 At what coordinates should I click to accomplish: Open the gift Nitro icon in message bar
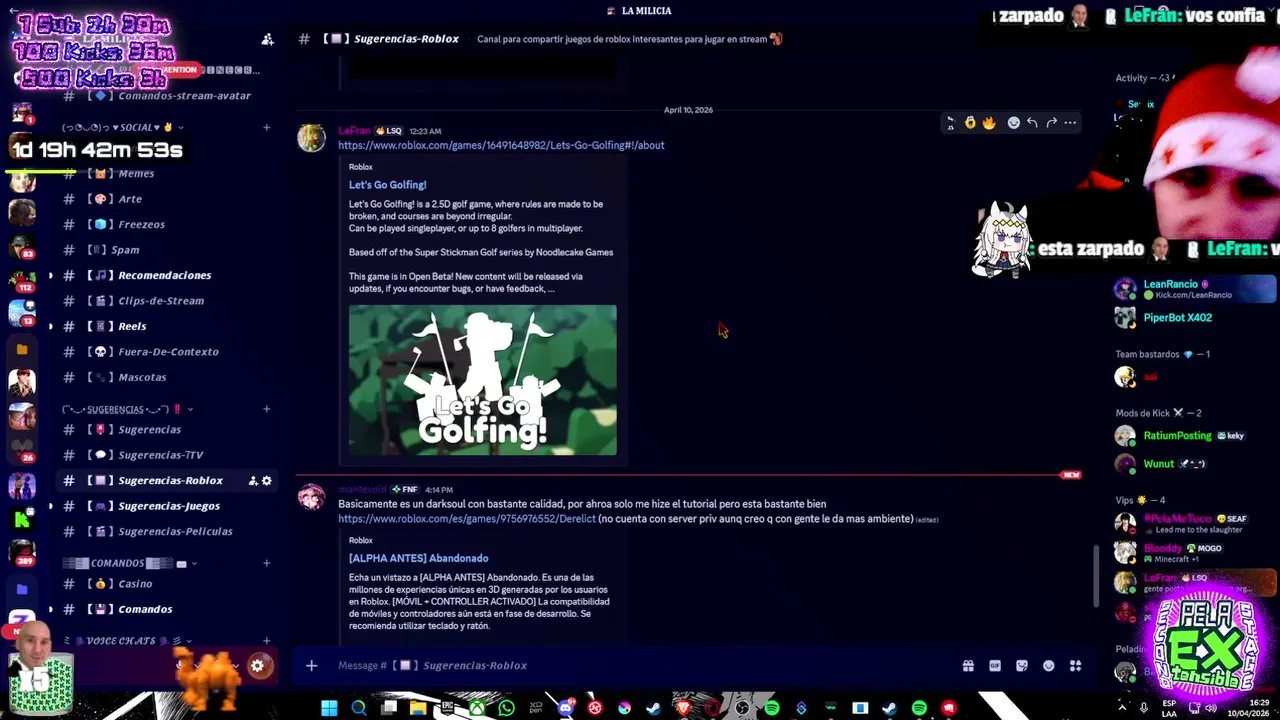coord(968,666)
